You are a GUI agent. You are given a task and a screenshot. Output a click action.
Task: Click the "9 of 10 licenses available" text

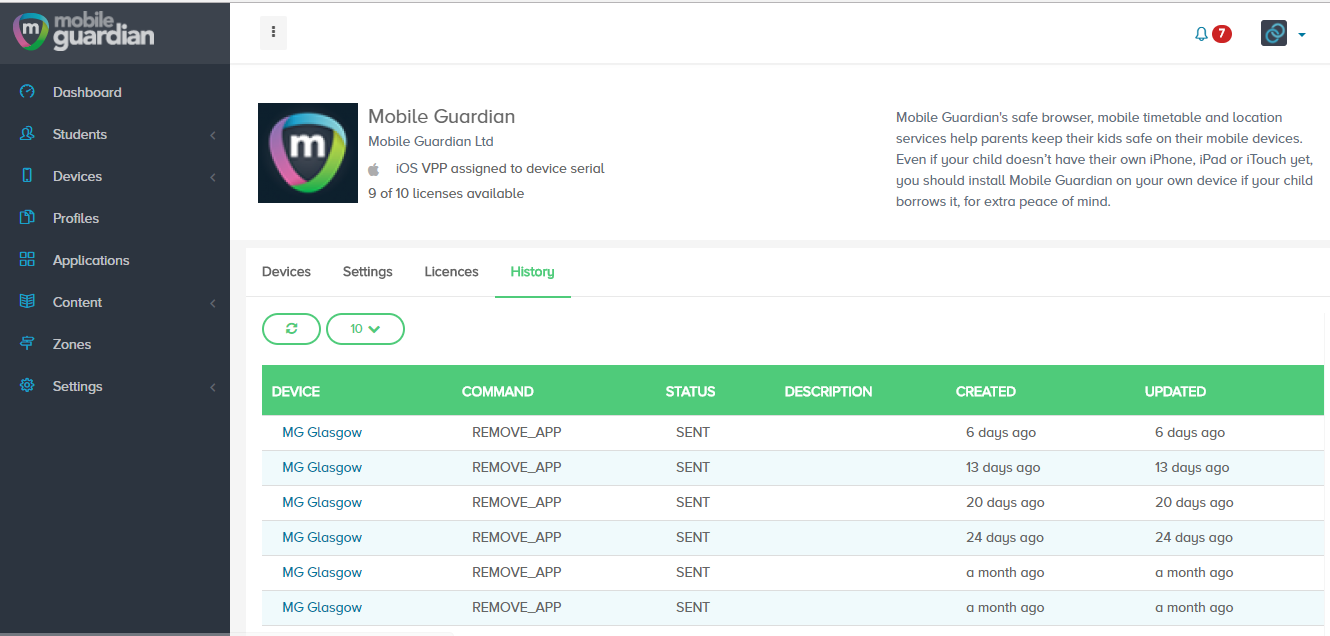pos(446,194)
